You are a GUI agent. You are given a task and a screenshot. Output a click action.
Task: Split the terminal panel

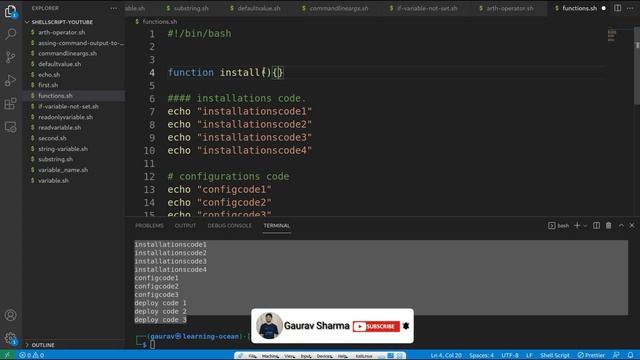tap(596, 225)
